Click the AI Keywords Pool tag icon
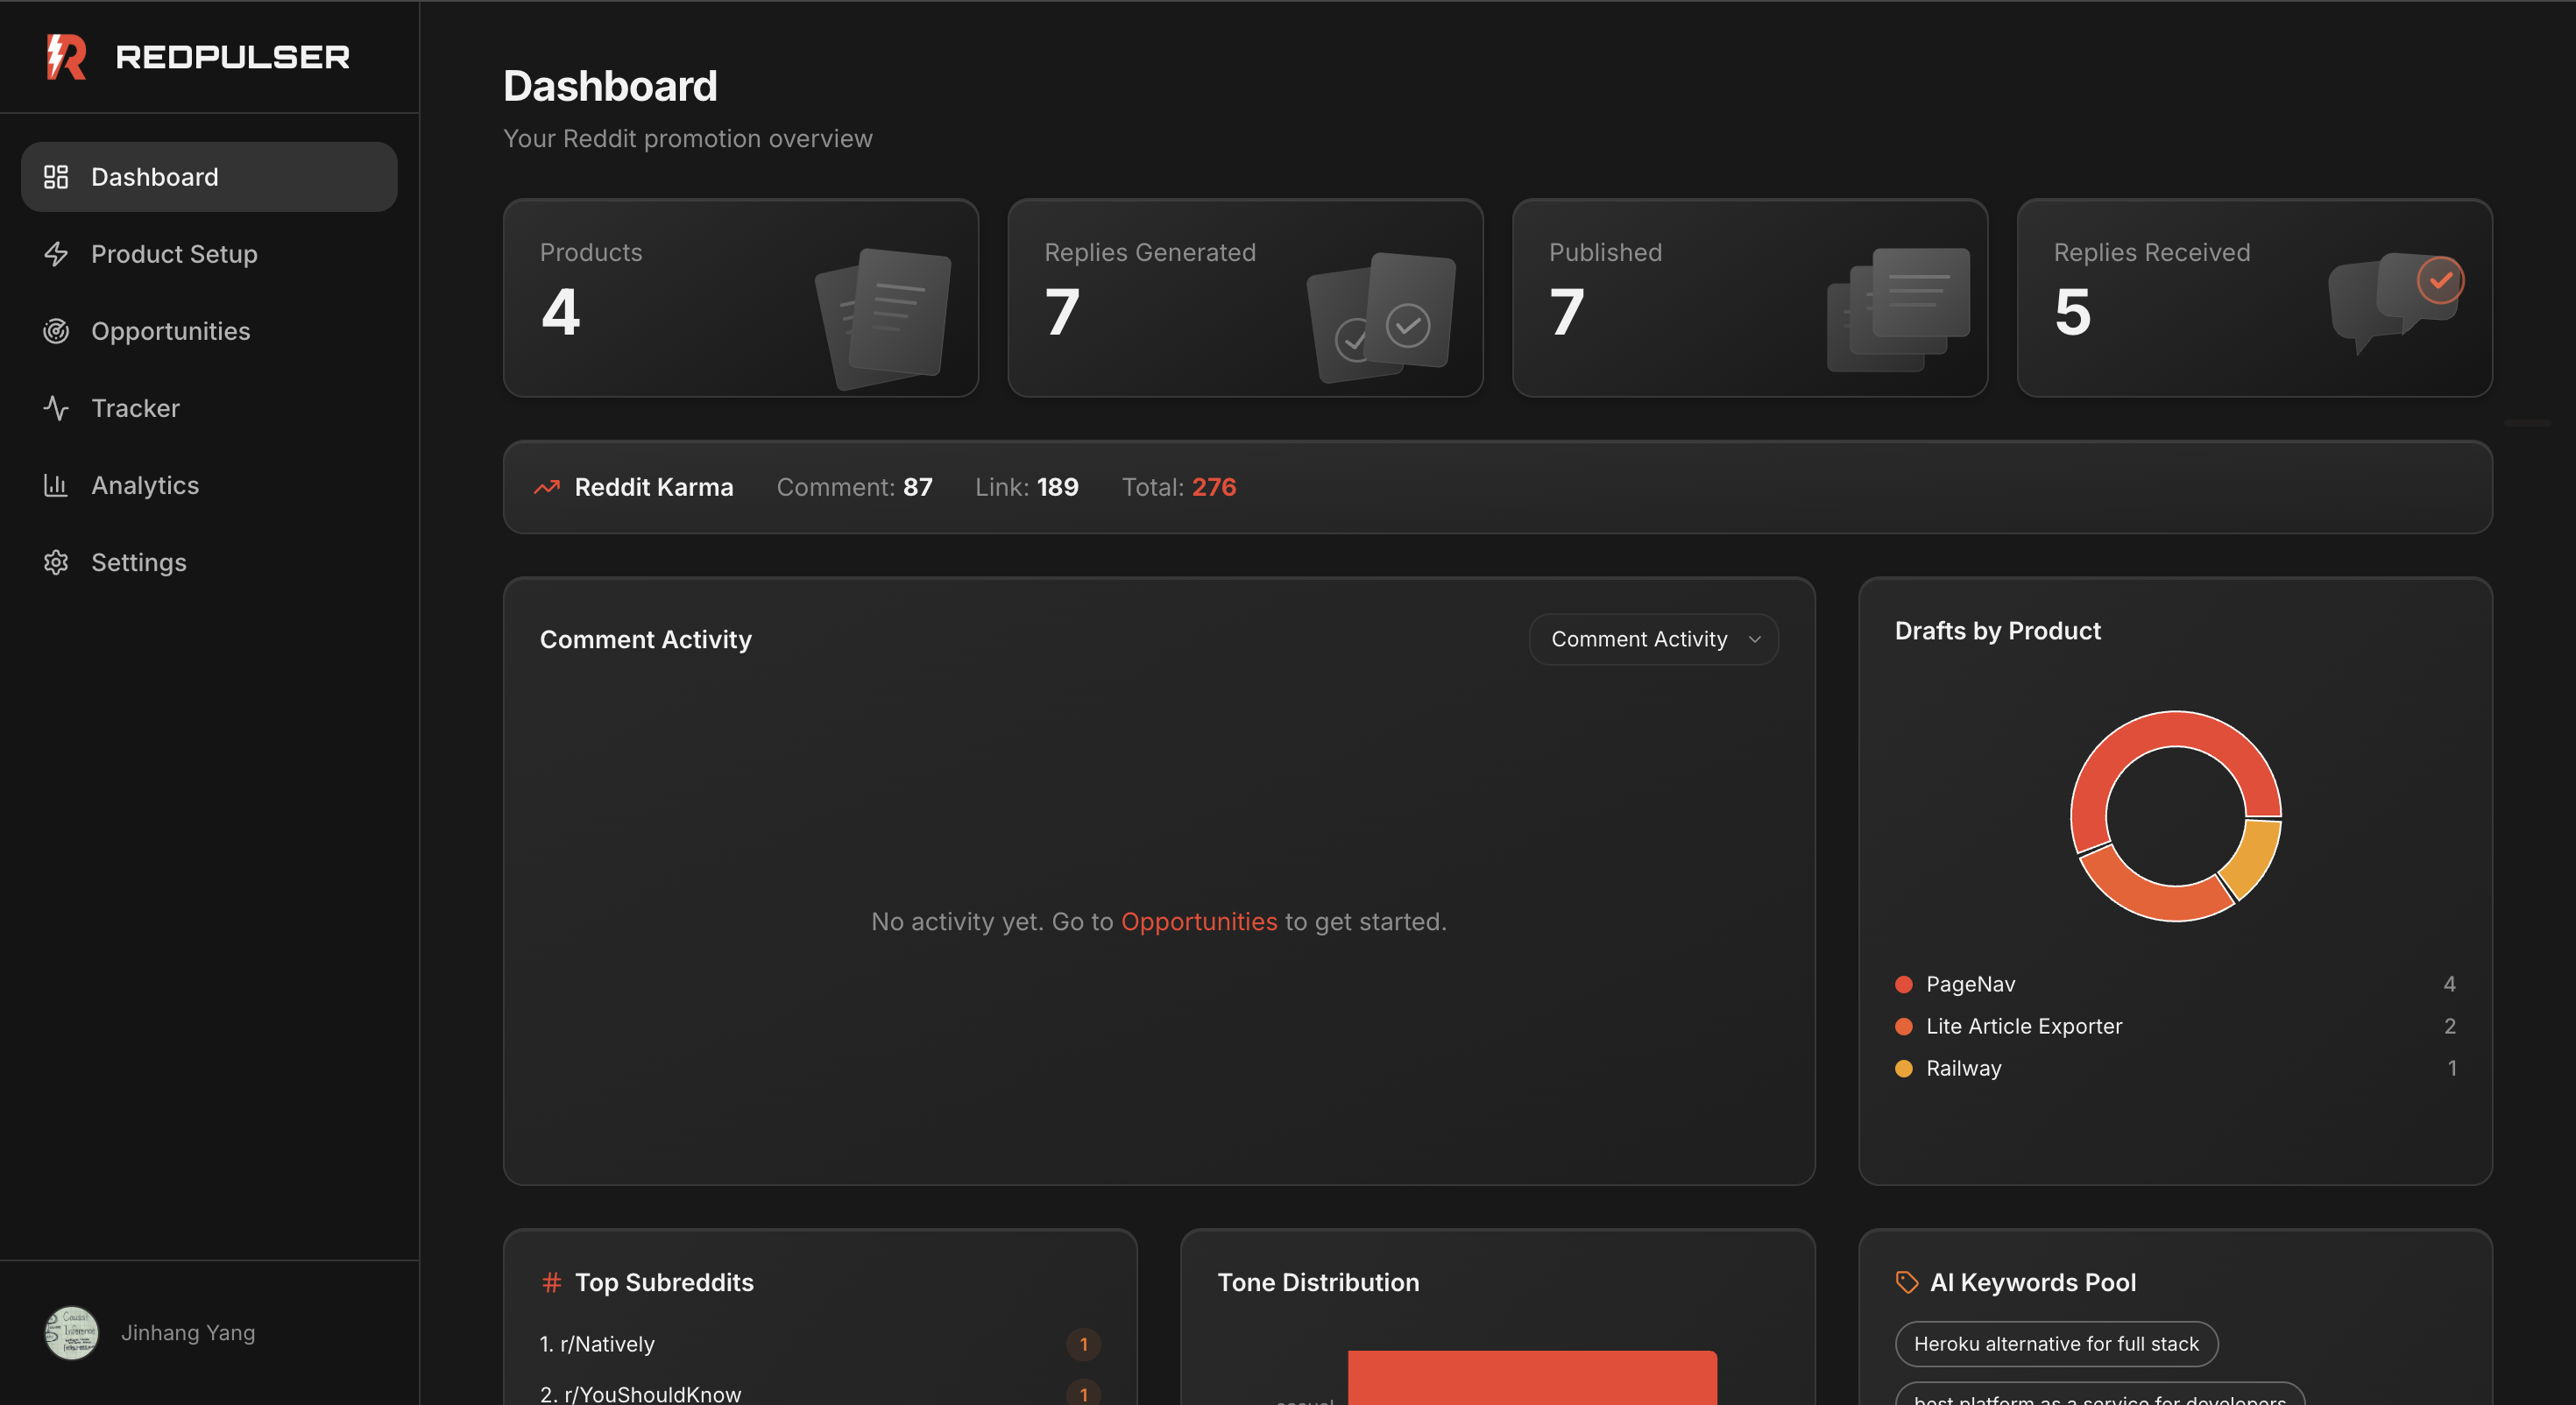This screenshot has height=1405, width=2576. pyautogui.click(x=1906, y=1282)
